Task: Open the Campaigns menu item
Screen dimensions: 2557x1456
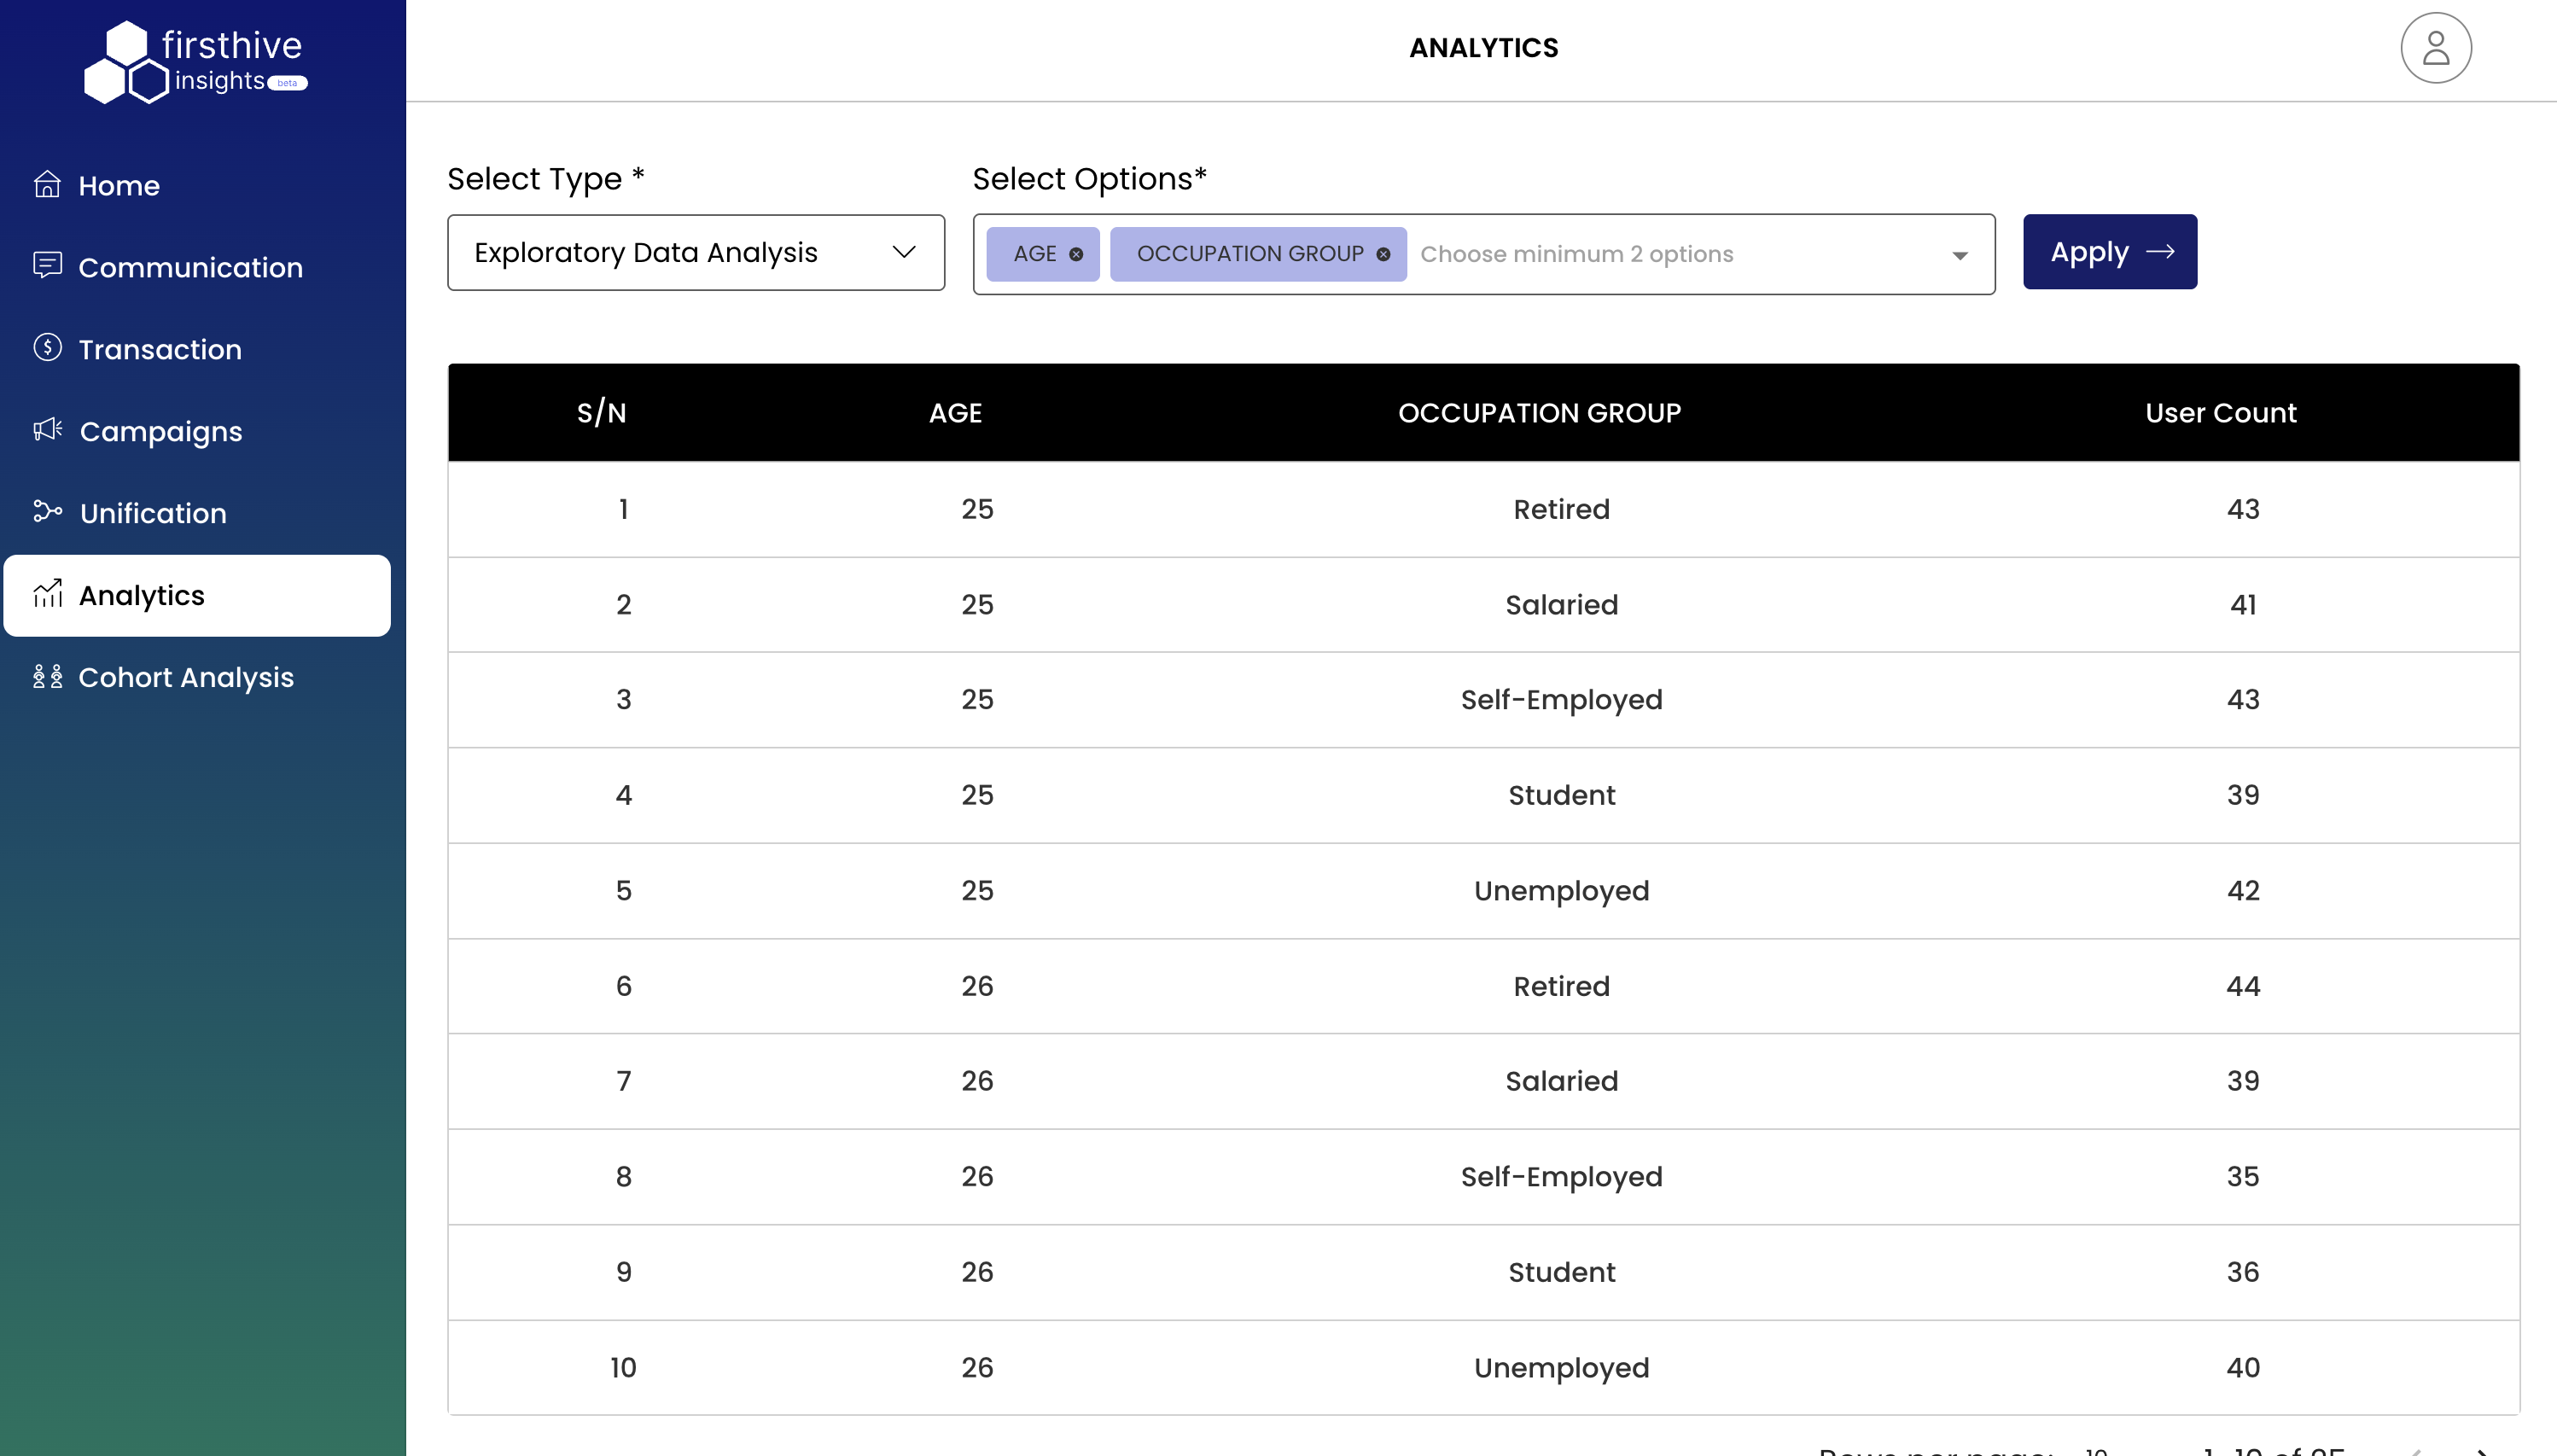Action: click(x=160, y=431)
